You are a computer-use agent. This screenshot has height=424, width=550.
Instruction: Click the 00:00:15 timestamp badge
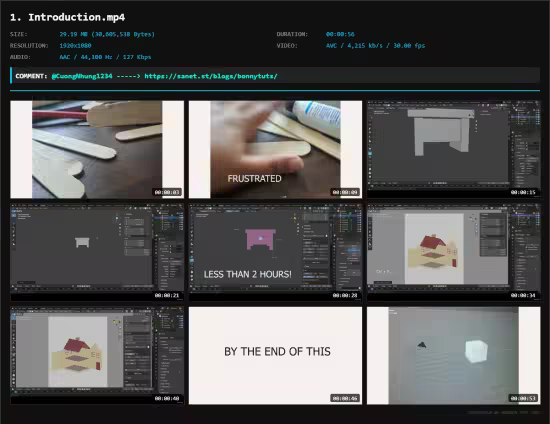pyautogui.click(x=523, y=192)
